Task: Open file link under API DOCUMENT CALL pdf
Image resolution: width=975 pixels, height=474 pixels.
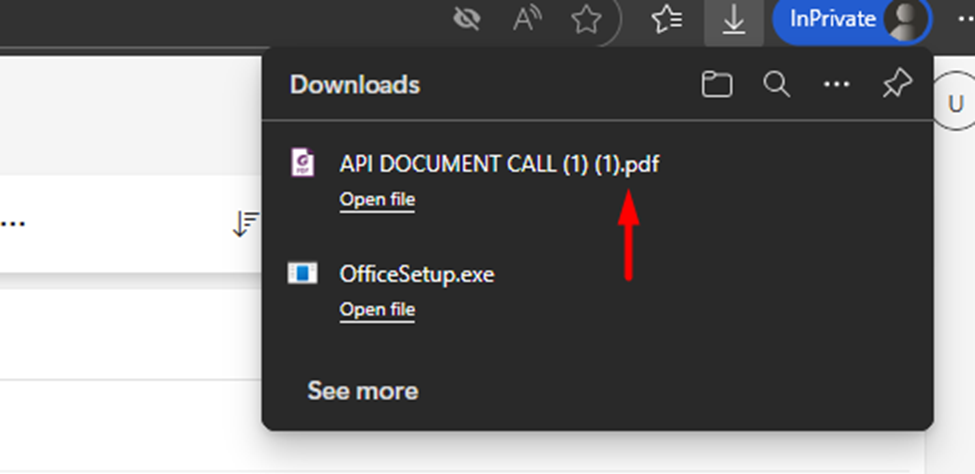Action: [377, 200]
